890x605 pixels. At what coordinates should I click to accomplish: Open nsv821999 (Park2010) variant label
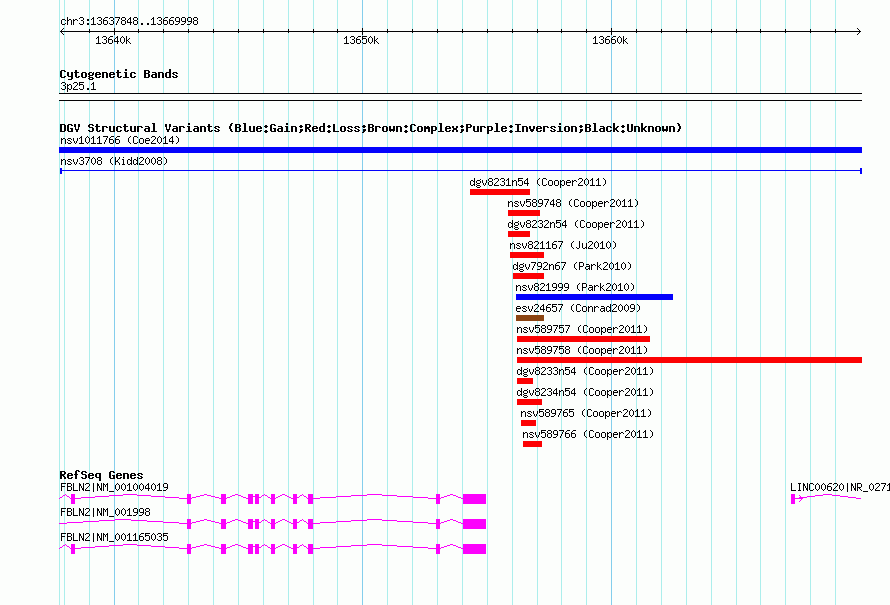click(575, 287)
